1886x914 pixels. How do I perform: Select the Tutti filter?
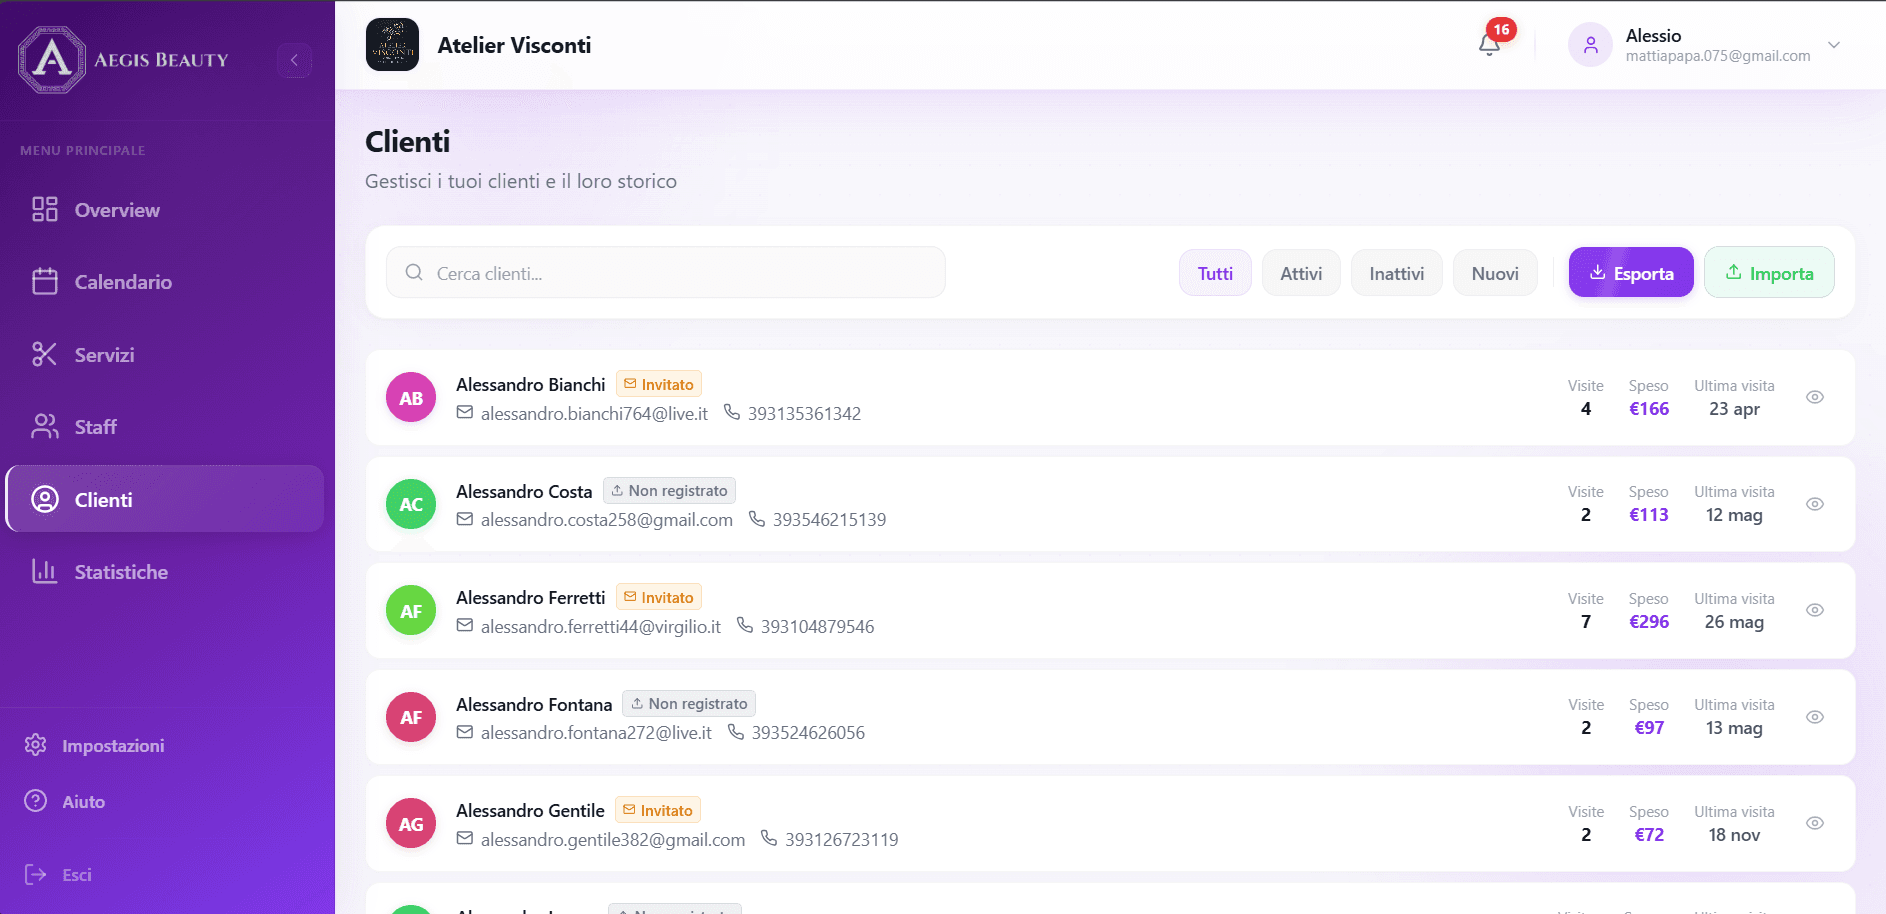[1215, 273]
